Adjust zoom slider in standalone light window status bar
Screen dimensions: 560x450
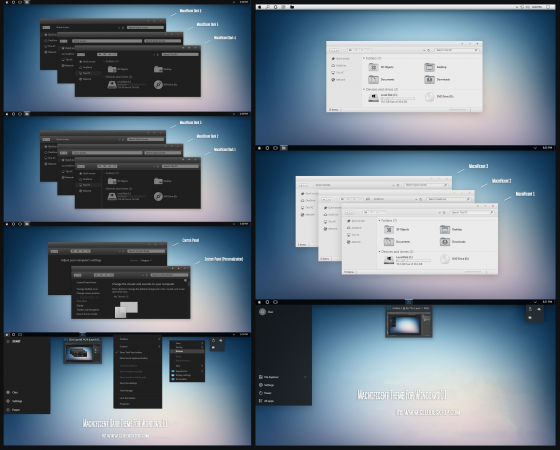pos(458,110)
